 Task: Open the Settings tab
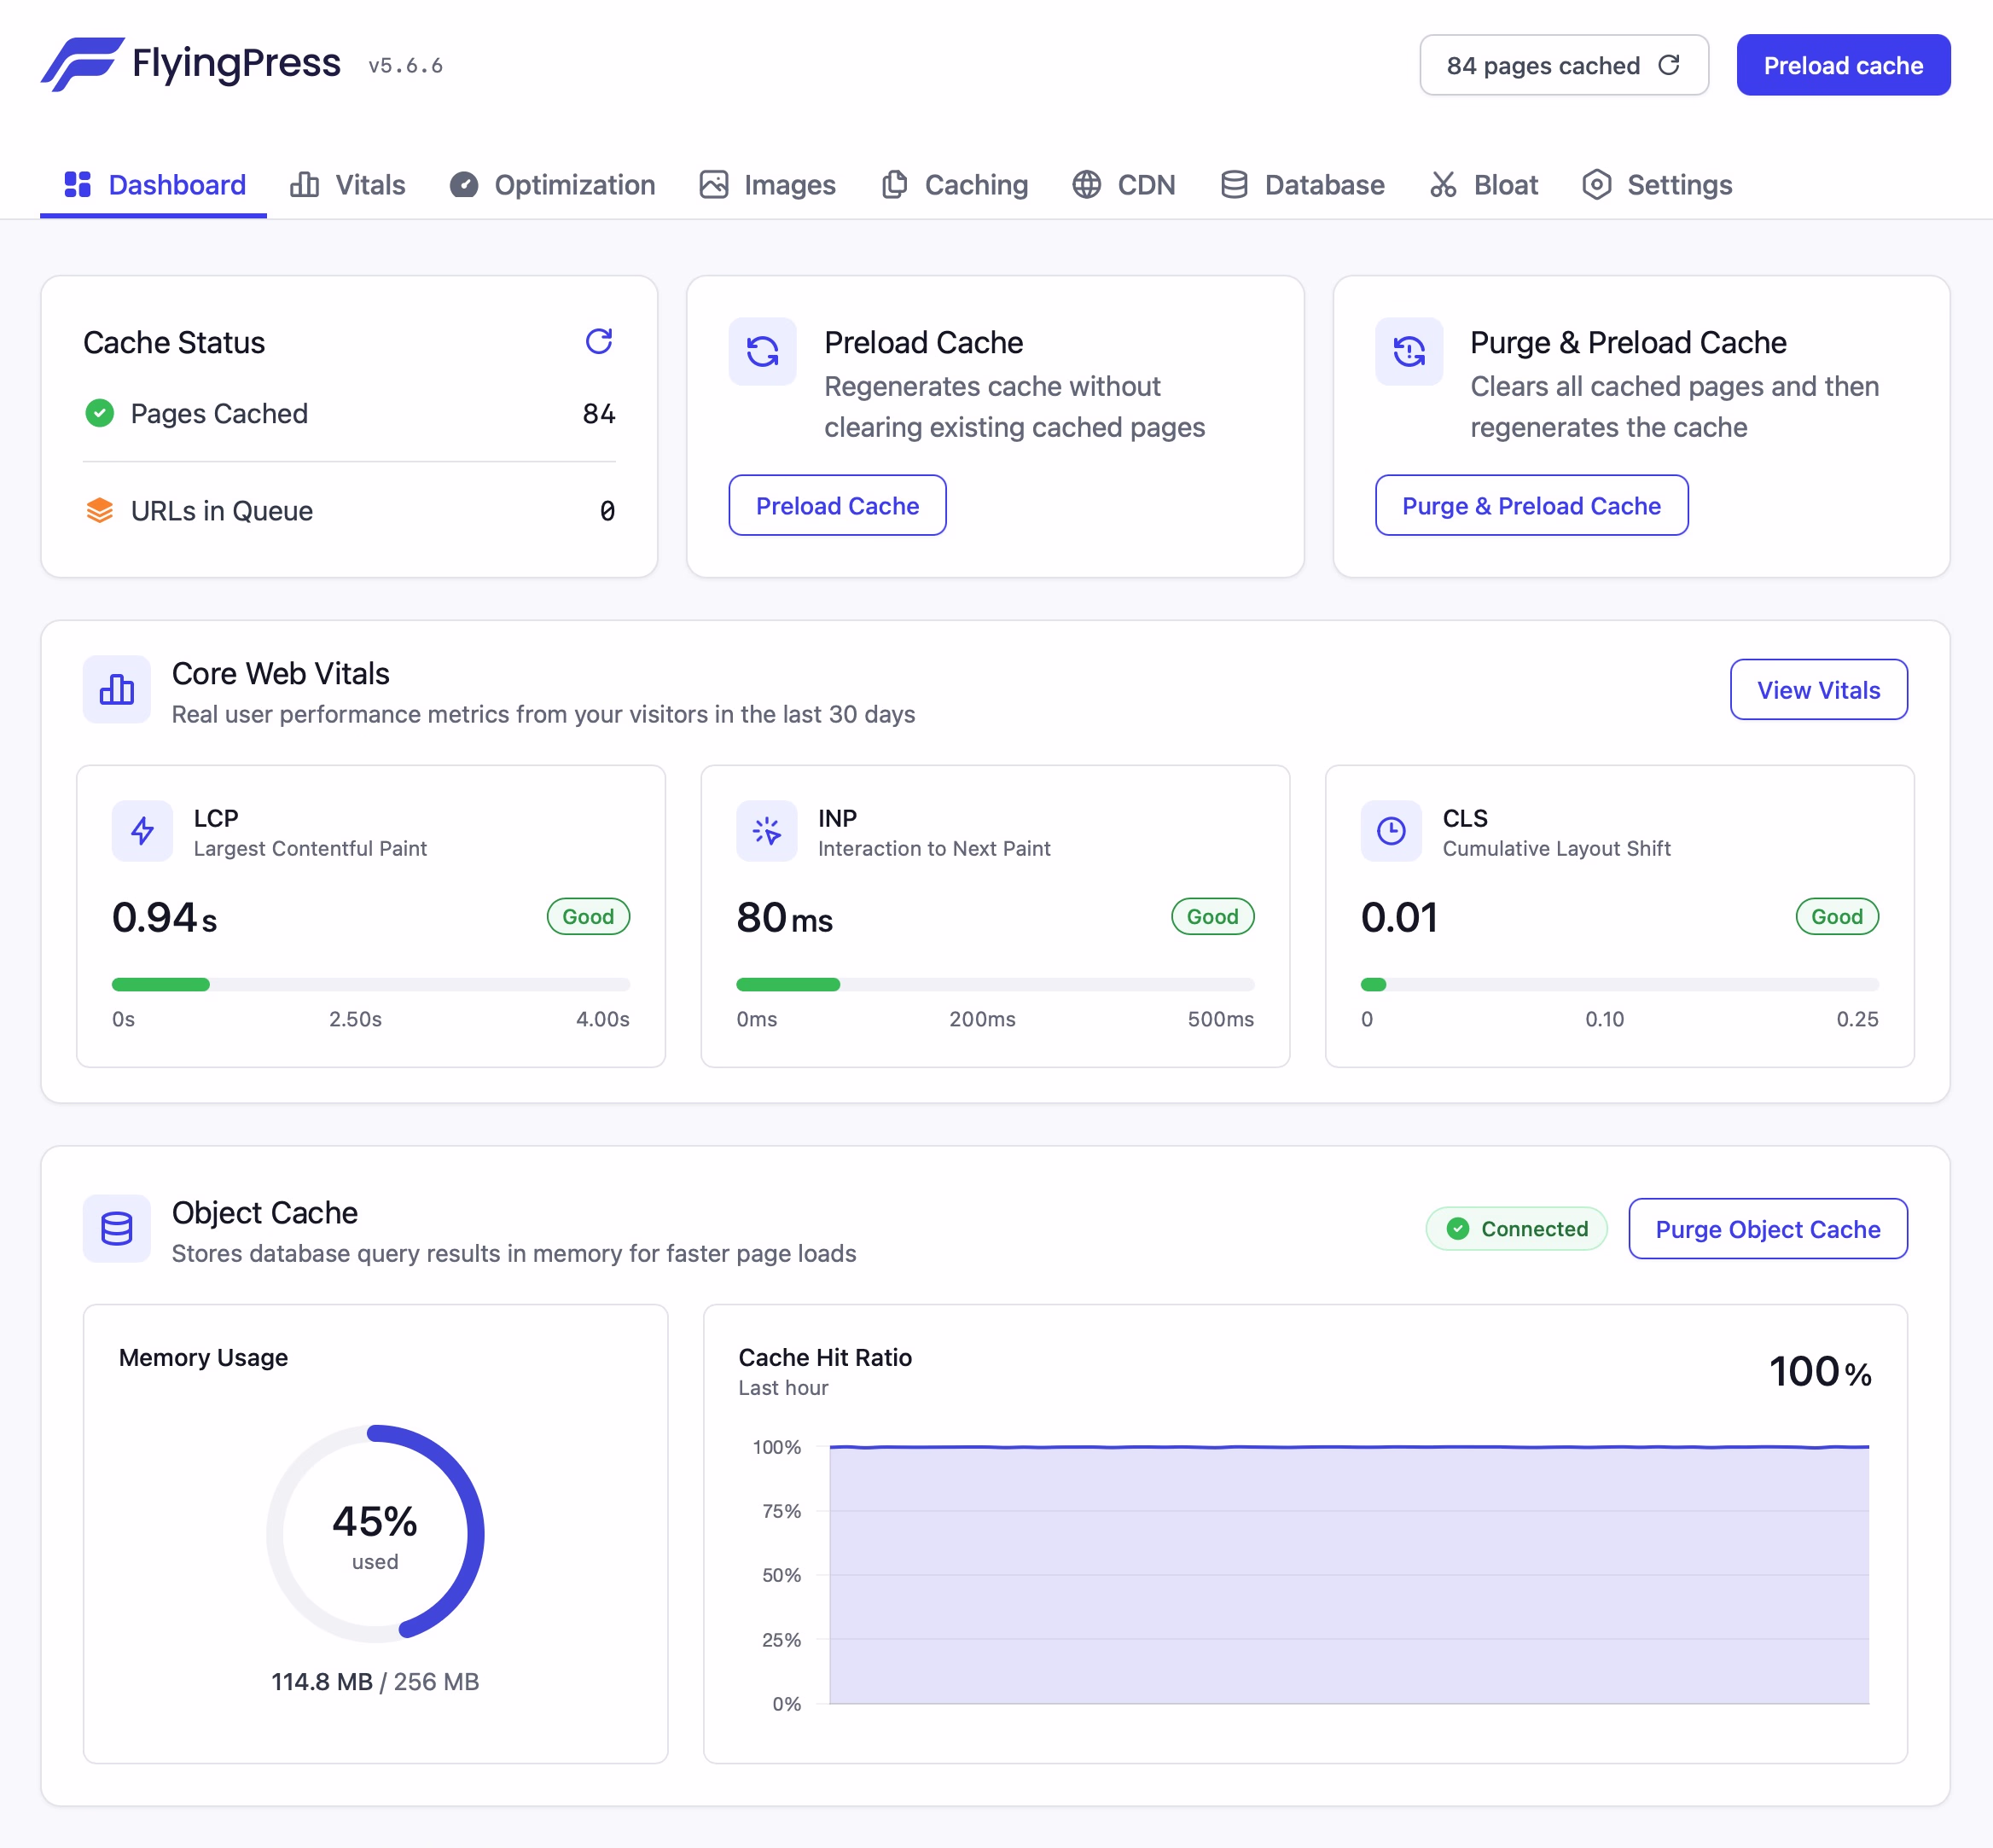1656,184
